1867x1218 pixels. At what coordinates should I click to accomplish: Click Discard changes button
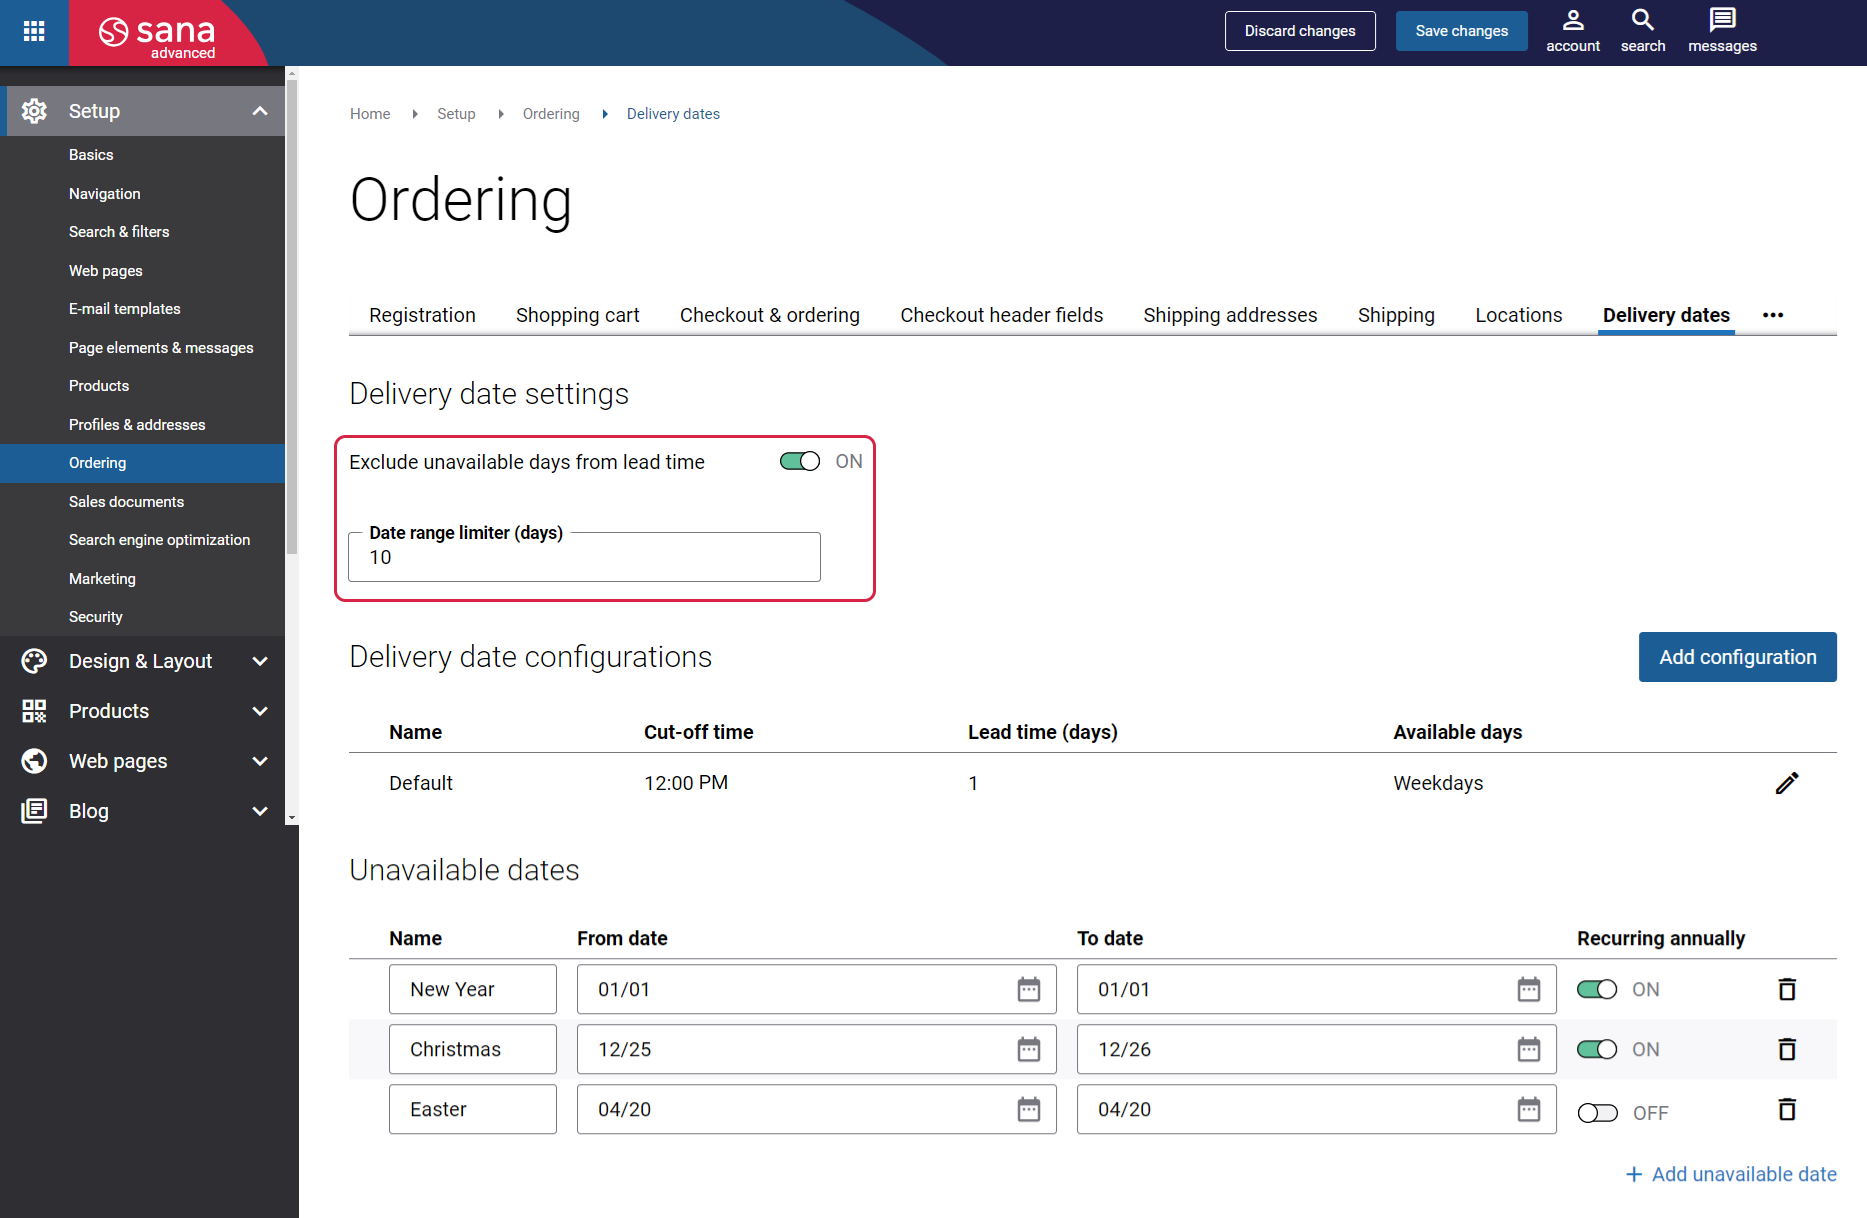(1300, 31)
